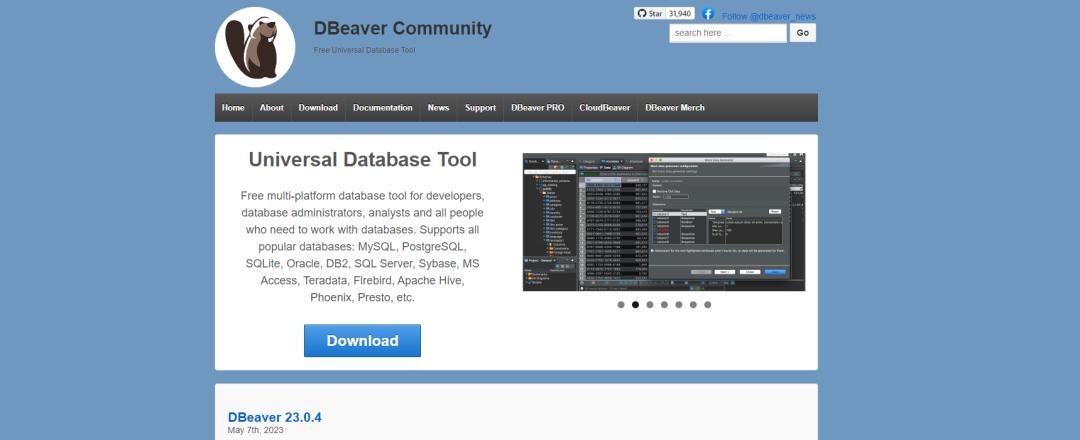
Task: Click the GitHub Star button
Action: (649, 14)
